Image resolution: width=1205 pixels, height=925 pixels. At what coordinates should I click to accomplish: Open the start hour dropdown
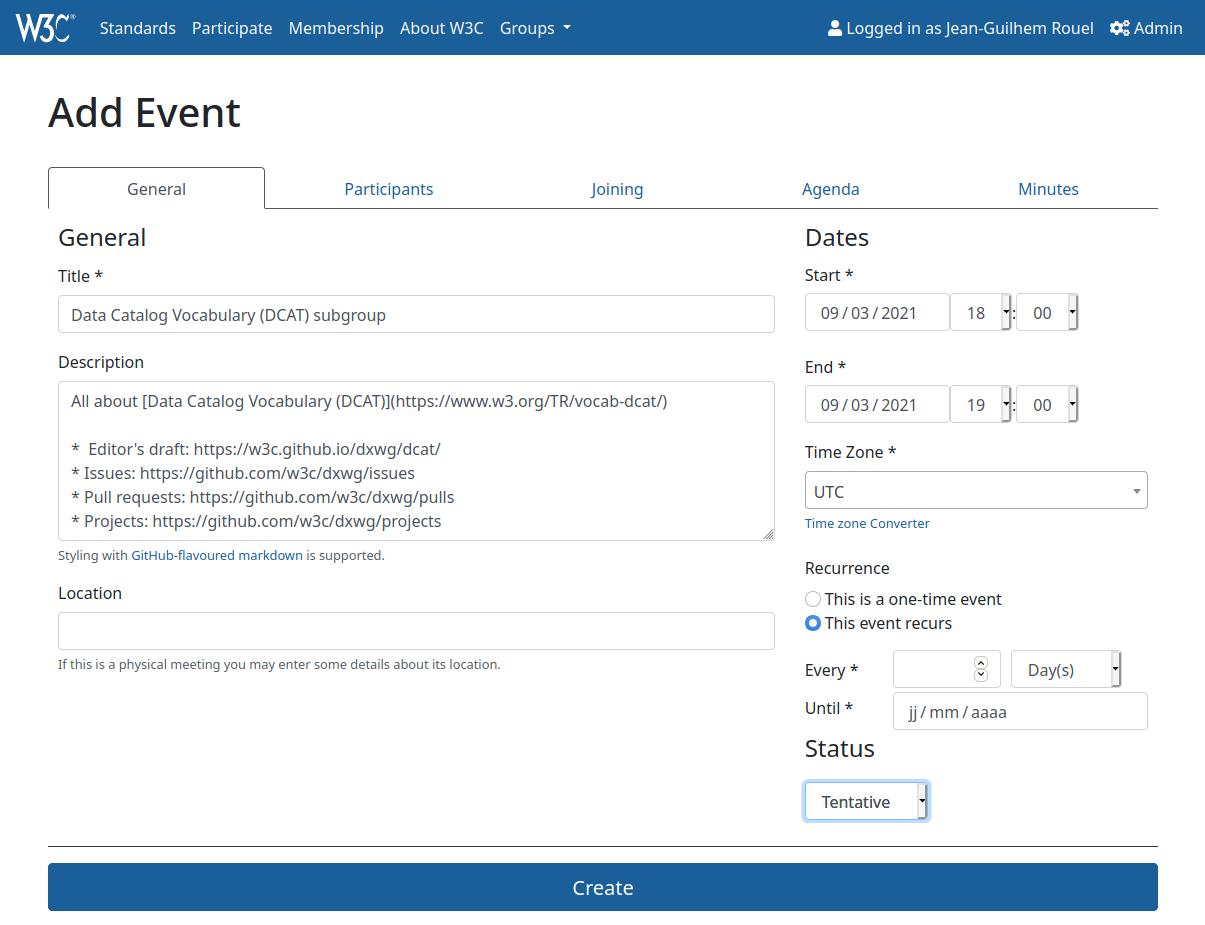(980, 313)
